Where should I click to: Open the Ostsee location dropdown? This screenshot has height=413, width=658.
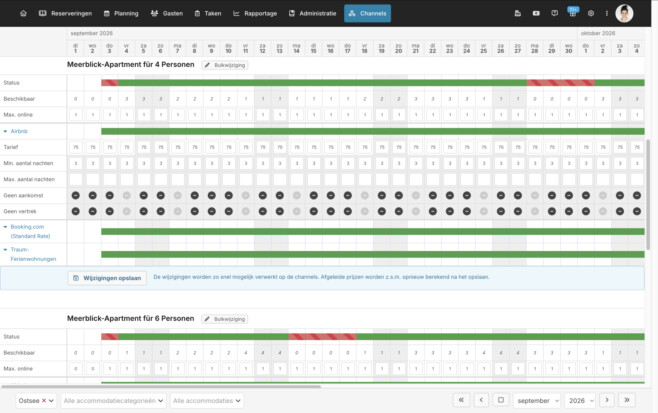point(36,400)
